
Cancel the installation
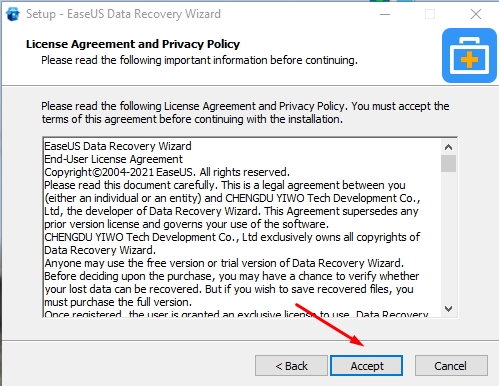(x=451, y=366)
